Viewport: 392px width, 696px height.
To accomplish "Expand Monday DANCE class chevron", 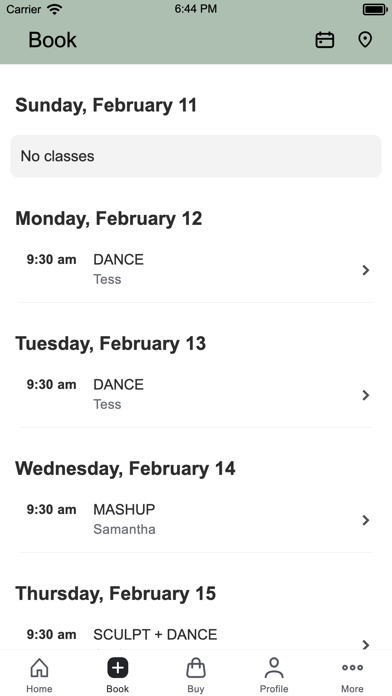I will click(365, 270).
